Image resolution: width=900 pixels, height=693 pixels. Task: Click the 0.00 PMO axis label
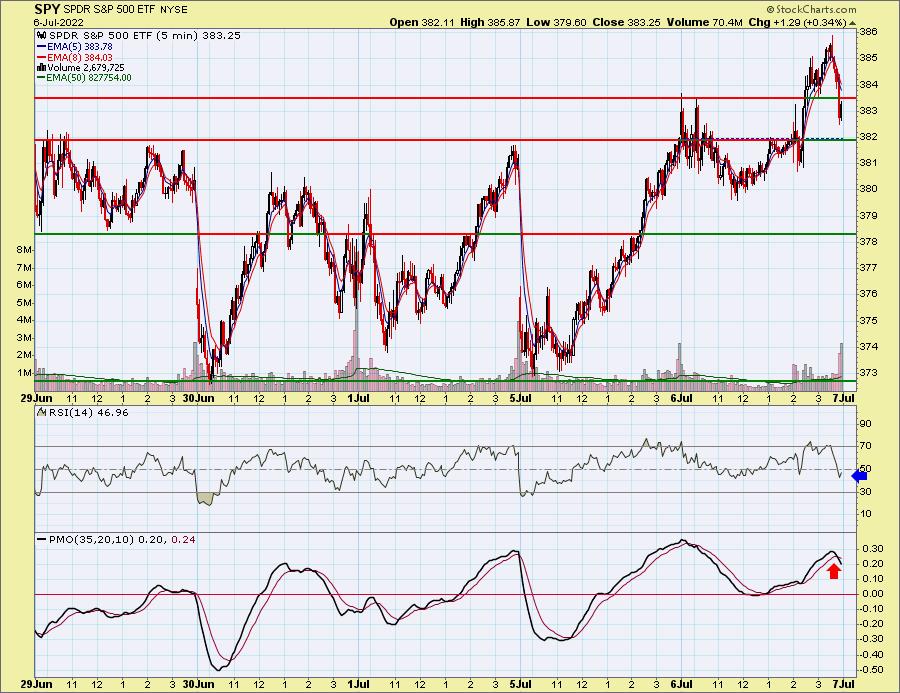tap(874, 594)
